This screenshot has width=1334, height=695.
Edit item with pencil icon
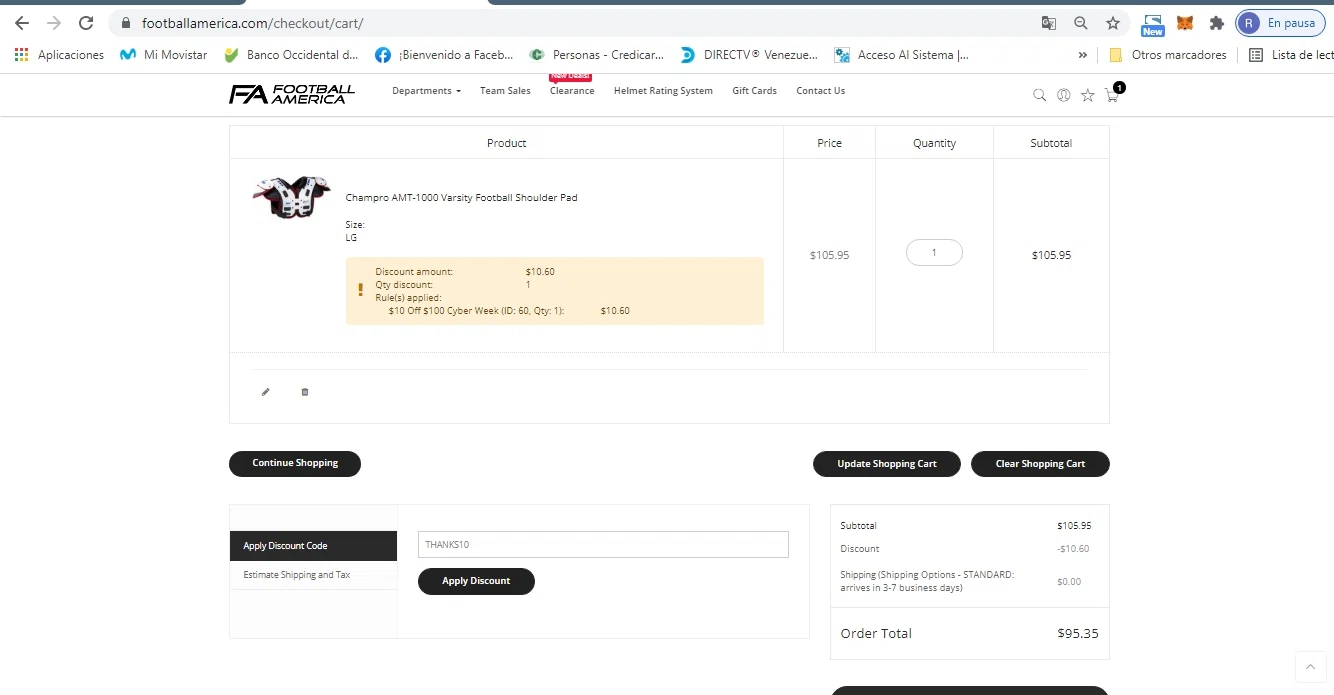(x=265, y=392)
